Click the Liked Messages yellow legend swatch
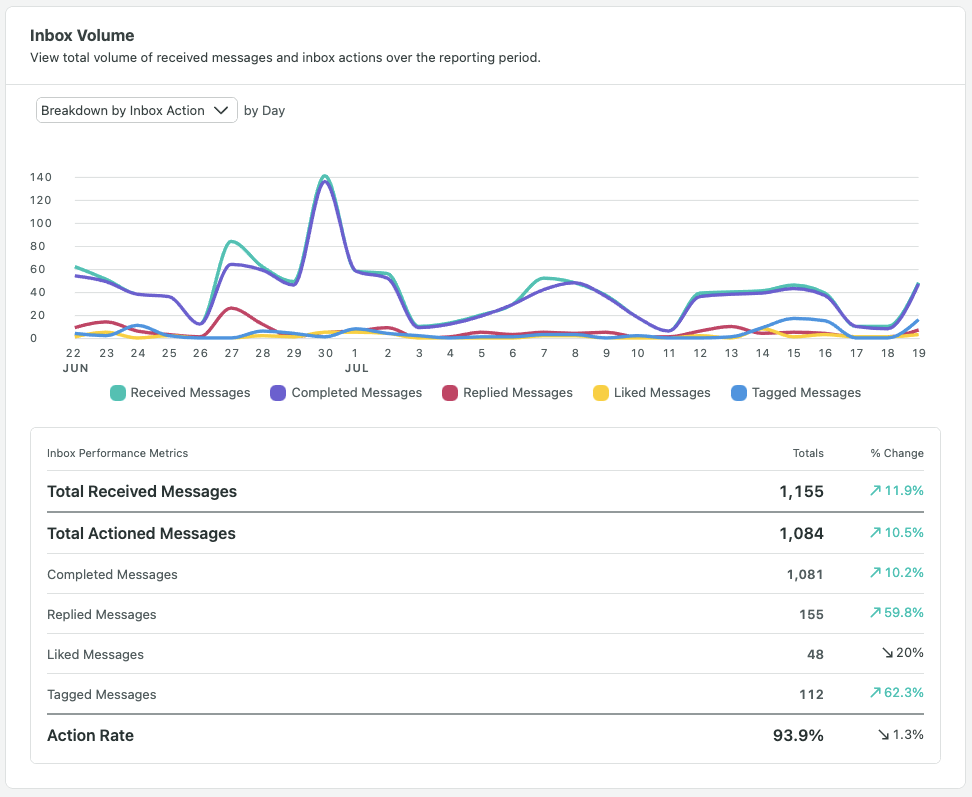 pyautogui.click(x=601, y=393)
